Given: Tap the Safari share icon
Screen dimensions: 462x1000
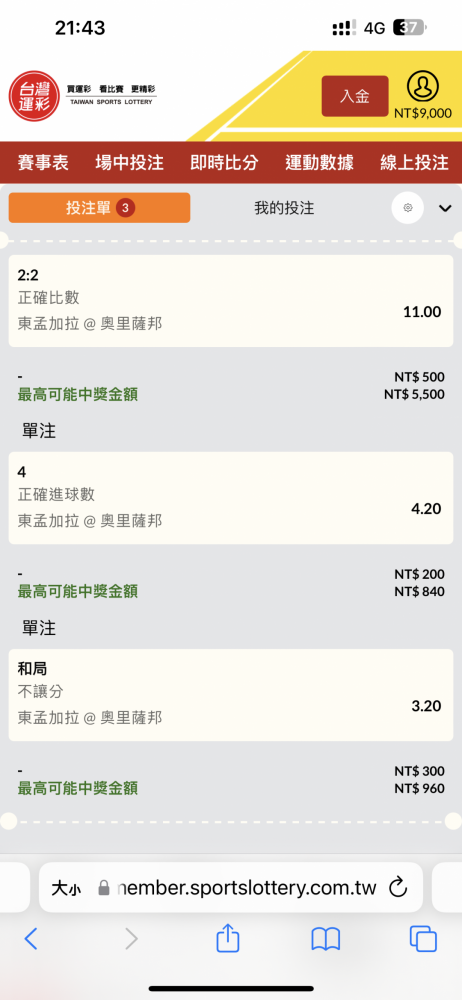Looking at the screenshot, I should 228,938.
